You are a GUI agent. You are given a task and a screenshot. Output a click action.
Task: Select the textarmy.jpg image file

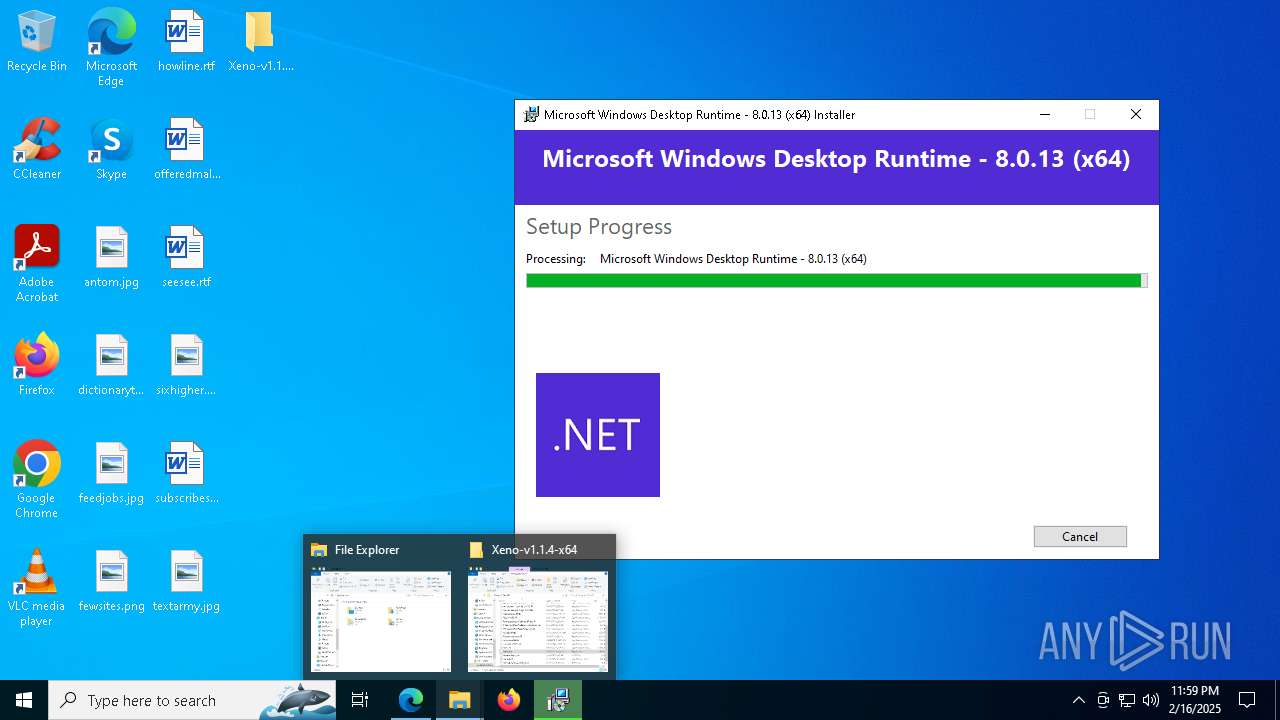186,582
